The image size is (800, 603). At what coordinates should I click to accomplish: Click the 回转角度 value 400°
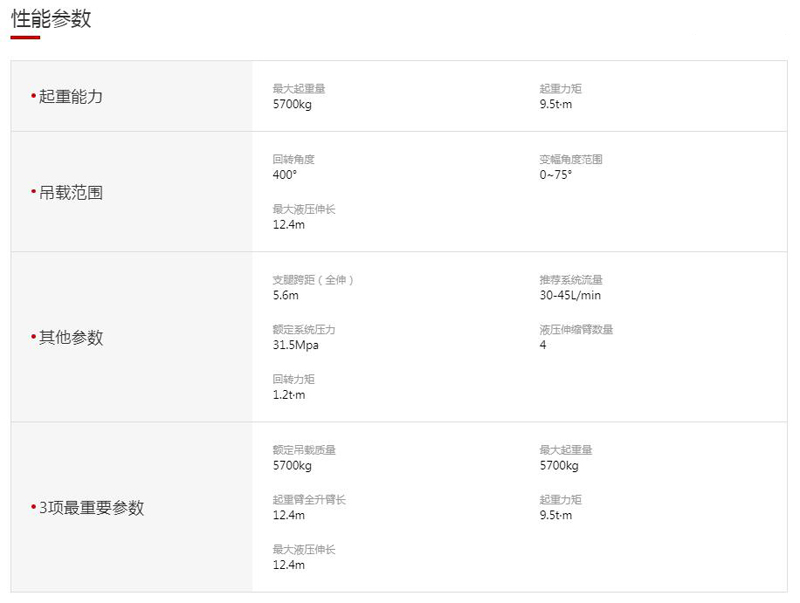tap(285, 175)
